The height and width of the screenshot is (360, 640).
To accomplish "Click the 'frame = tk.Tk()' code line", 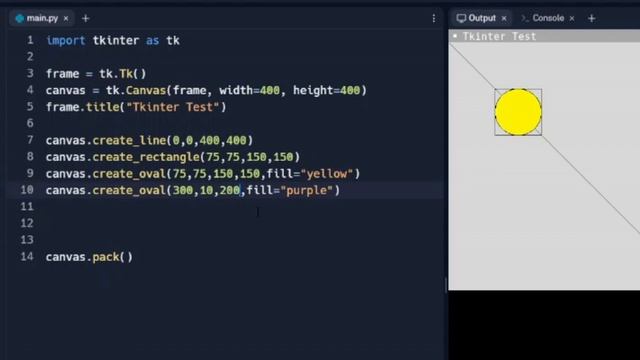I will point(96,73).
